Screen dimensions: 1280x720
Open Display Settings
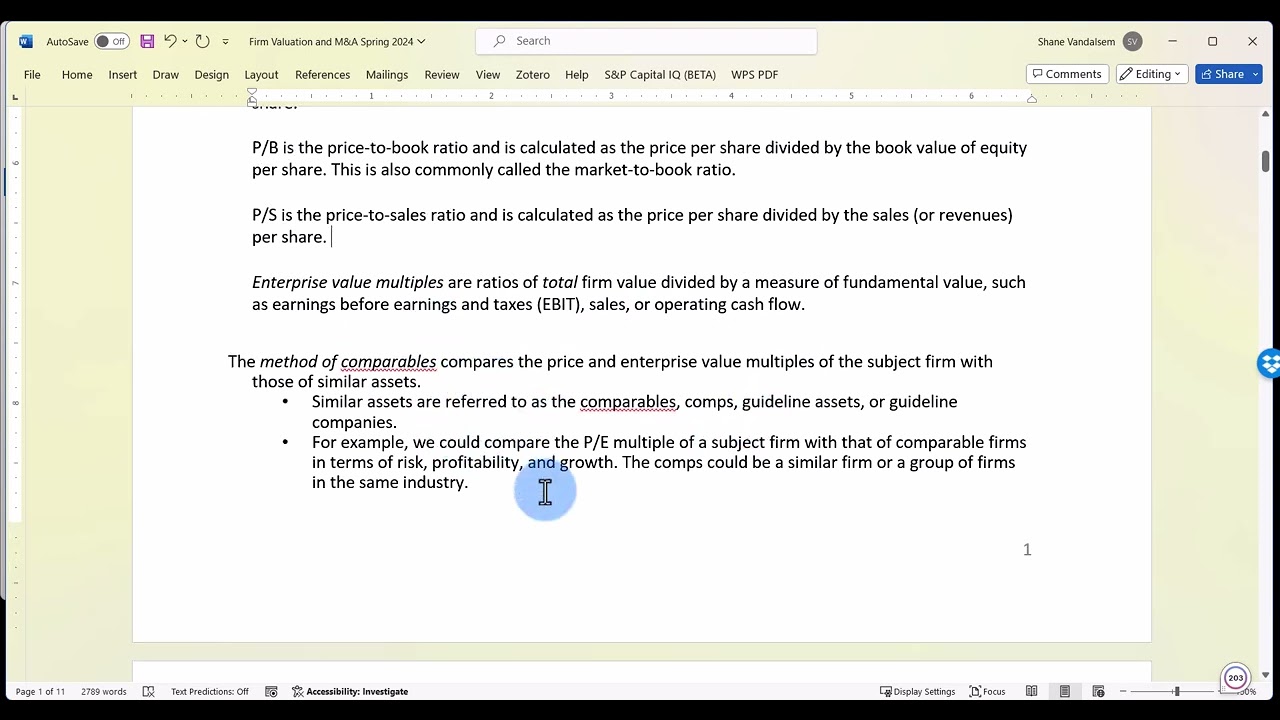(917, 692)
